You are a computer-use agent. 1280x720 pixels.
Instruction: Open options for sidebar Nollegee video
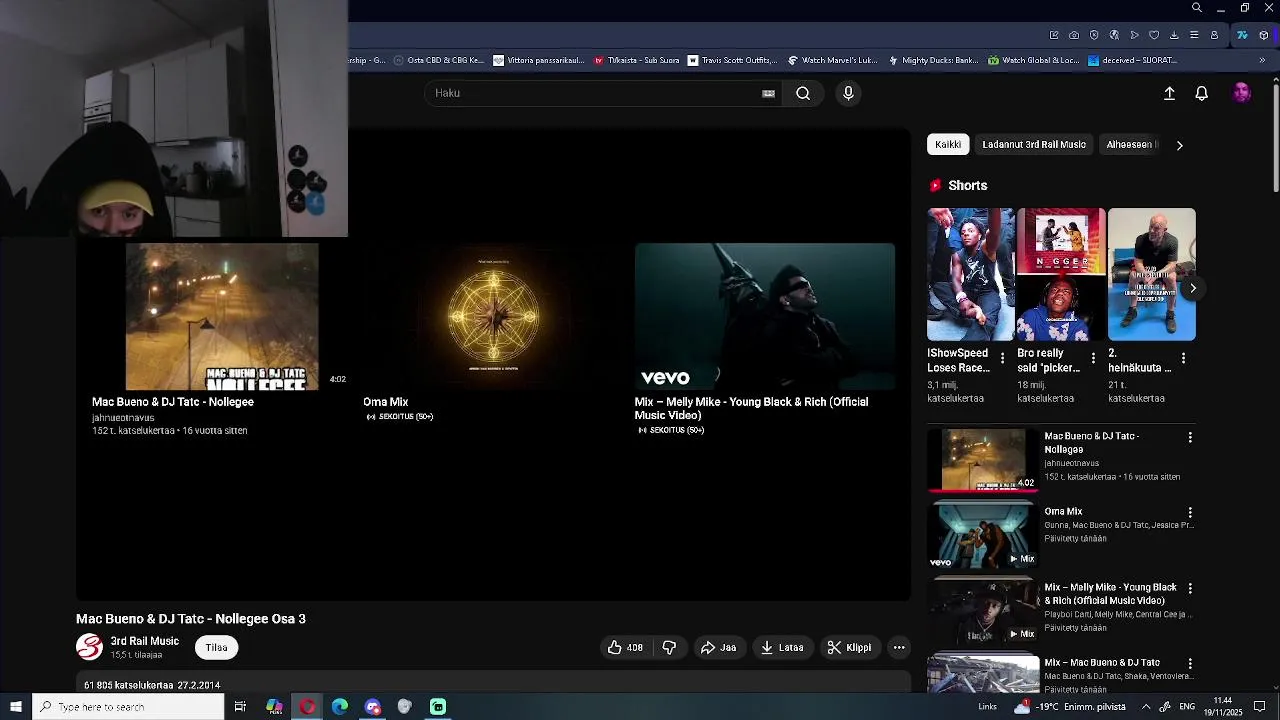pos(1190,437)
